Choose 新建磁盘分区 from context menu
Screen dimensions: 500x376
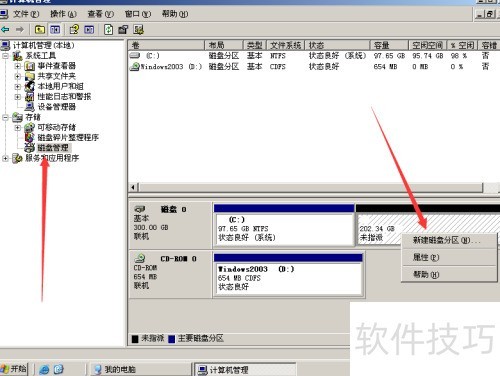[449, 240]
